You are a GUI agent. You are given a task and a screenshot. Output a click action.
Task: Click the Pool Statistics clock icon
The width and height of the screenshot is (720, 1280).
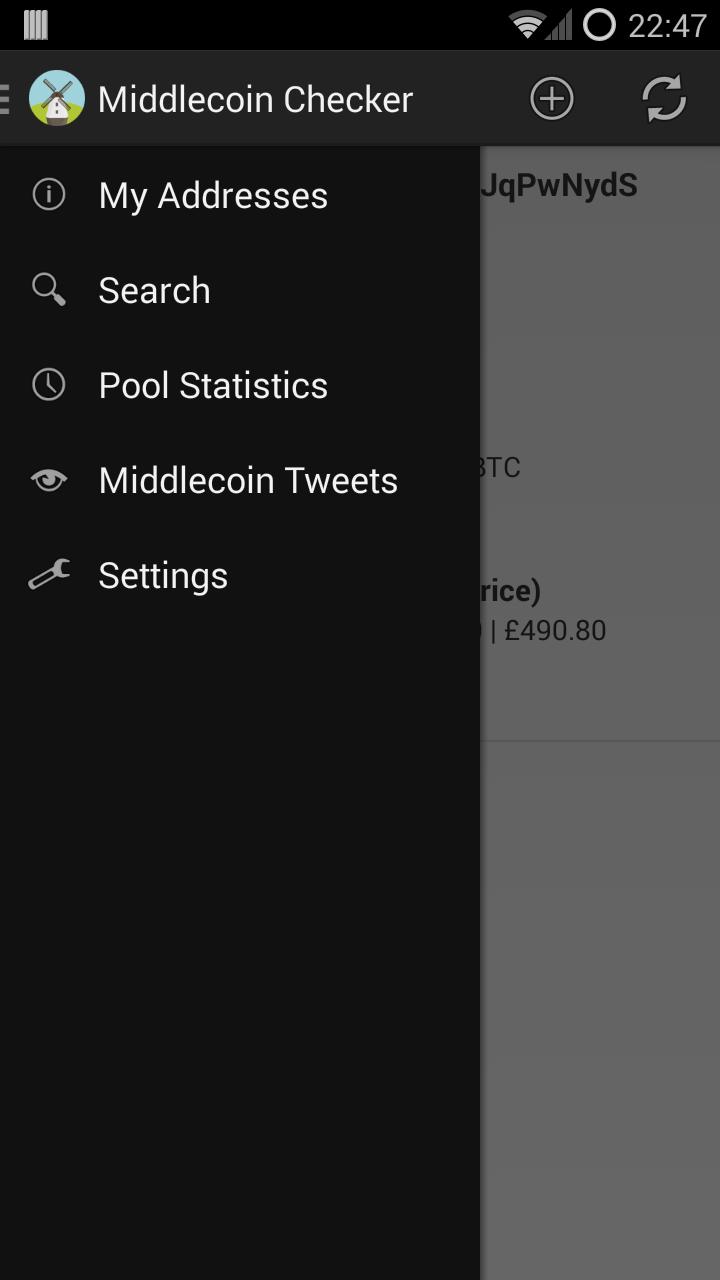(48, 385)
